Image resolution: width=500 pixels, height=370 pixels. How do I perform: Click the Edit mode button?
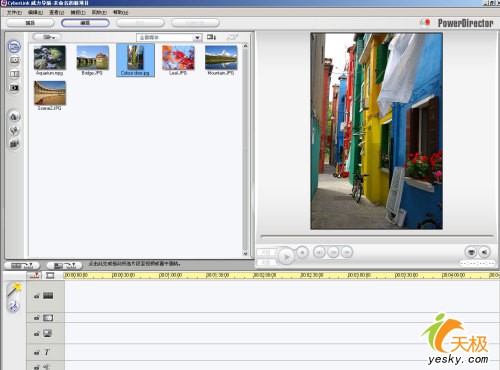pyautogui.click(x=85, y=23)
